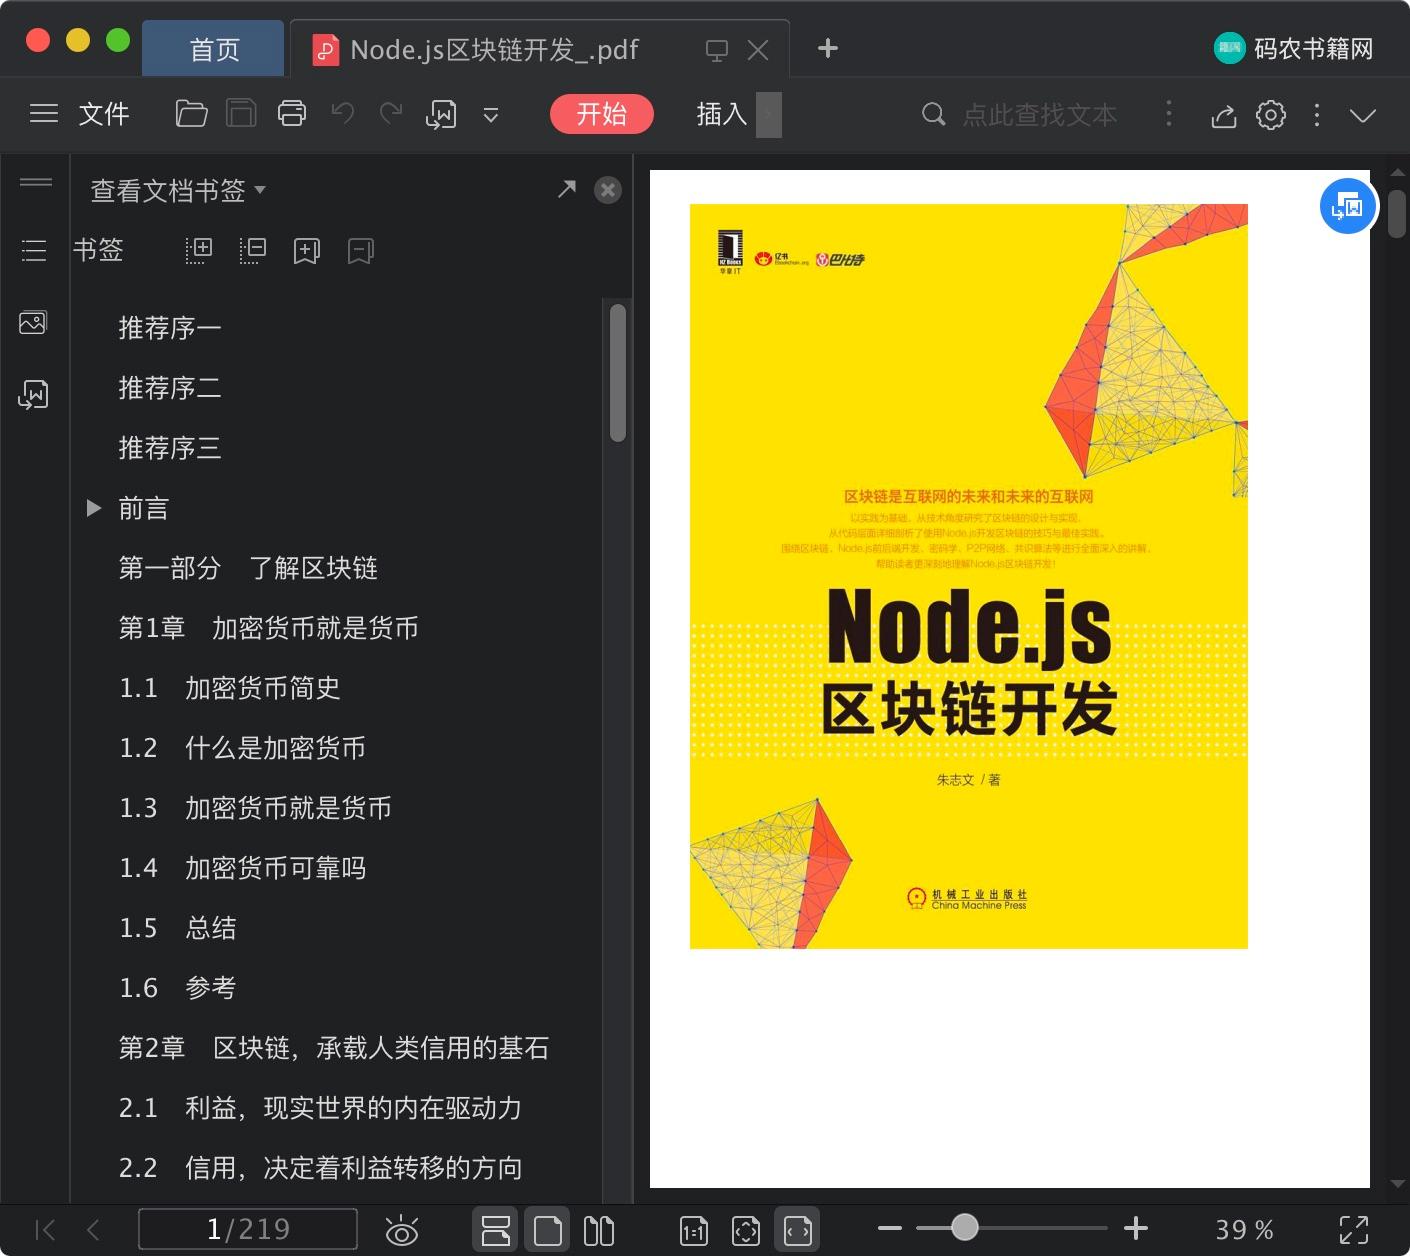Open bookmark 1.2 什么是加密货币
Viewport: 1410px width, 1256px height.
[x=243, y=748]
